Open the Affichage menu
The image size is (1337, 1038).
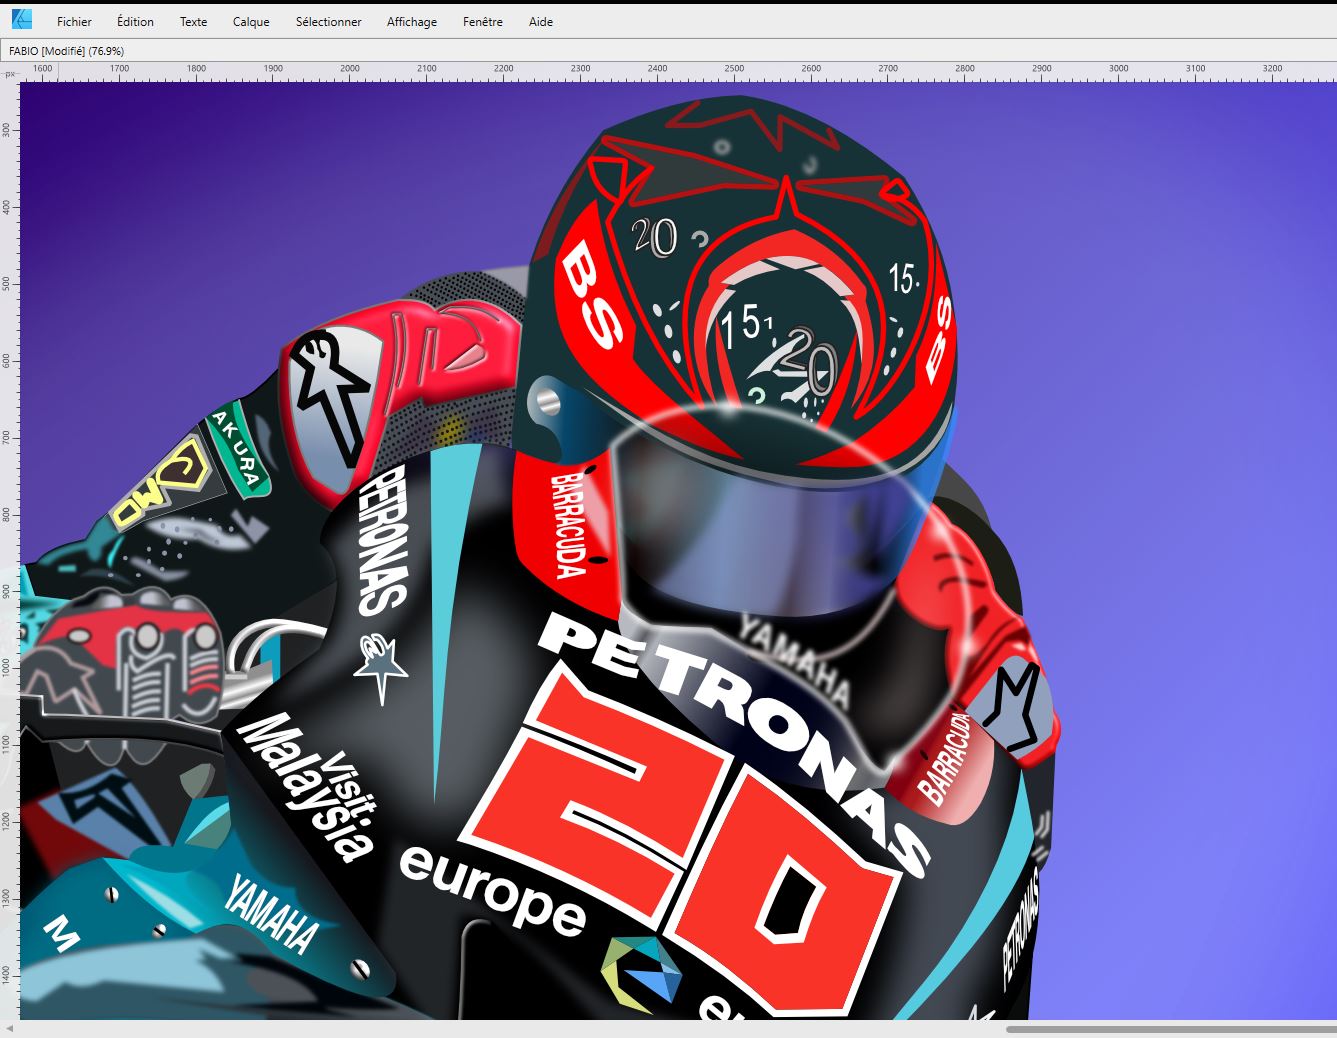click(x=412, y=21)
